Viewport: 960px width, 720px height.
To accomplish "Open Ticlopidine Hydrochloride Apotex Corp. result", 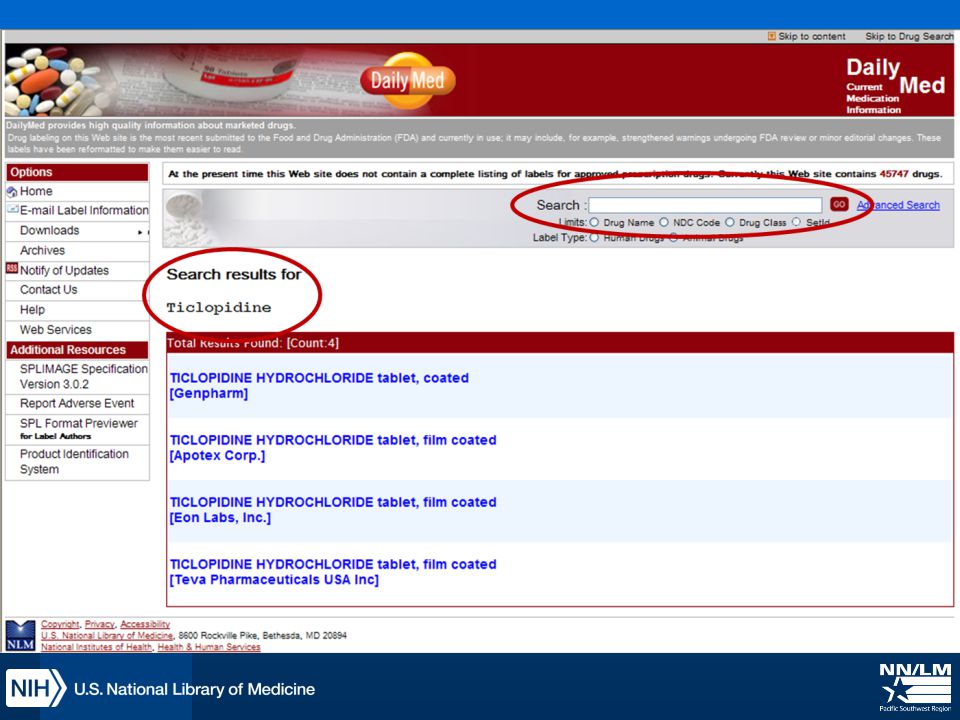I will click(333, 448).
